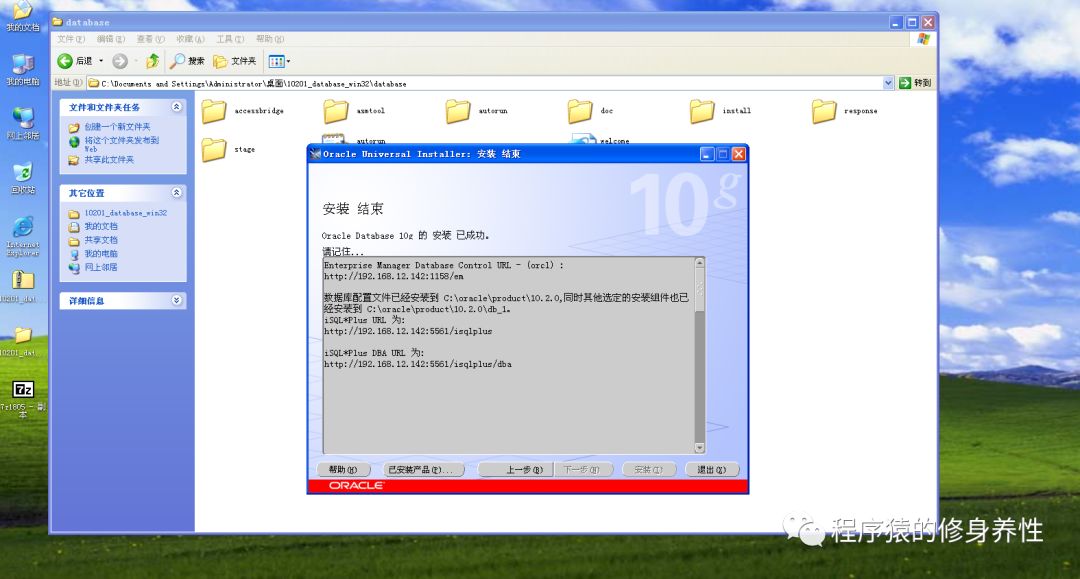Image resolution: width=1080 pixels, height=579 pixels.
Task: Open the Recycle Bin desktop icon
Action: [x=23, y=178]
